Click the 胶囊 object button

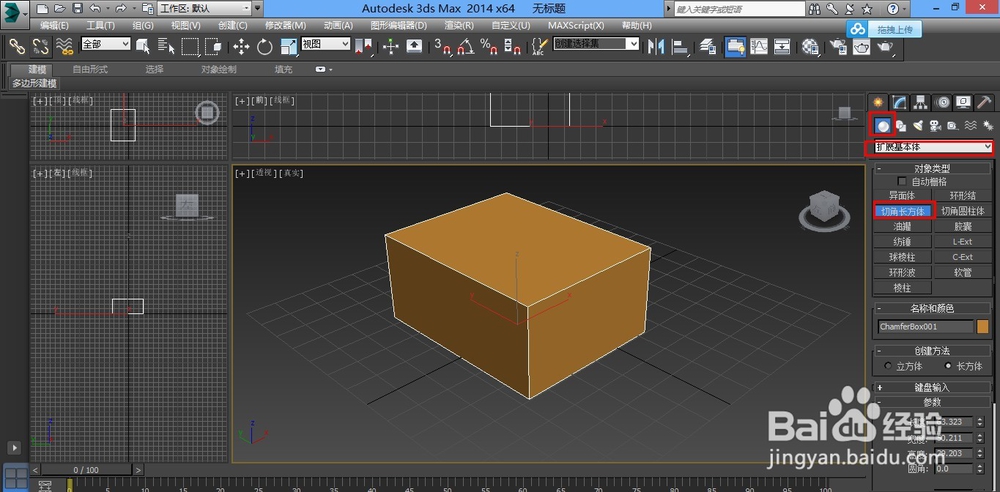962,226
